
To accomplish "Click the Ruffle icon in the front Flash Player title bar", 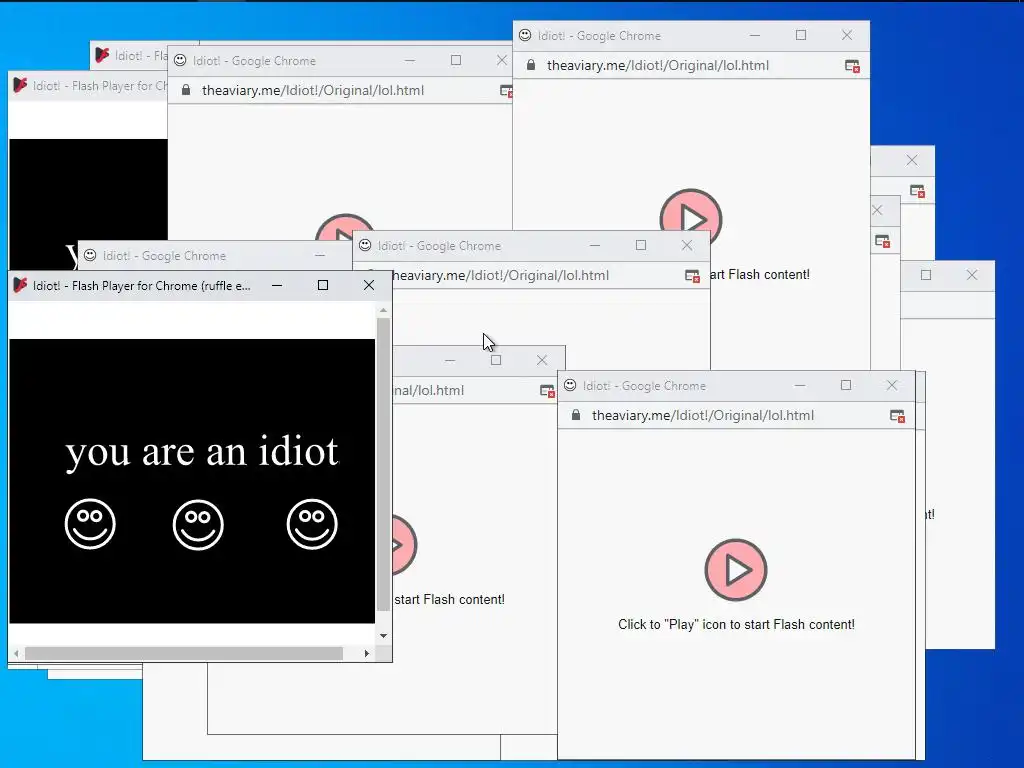I will (20, 285).
